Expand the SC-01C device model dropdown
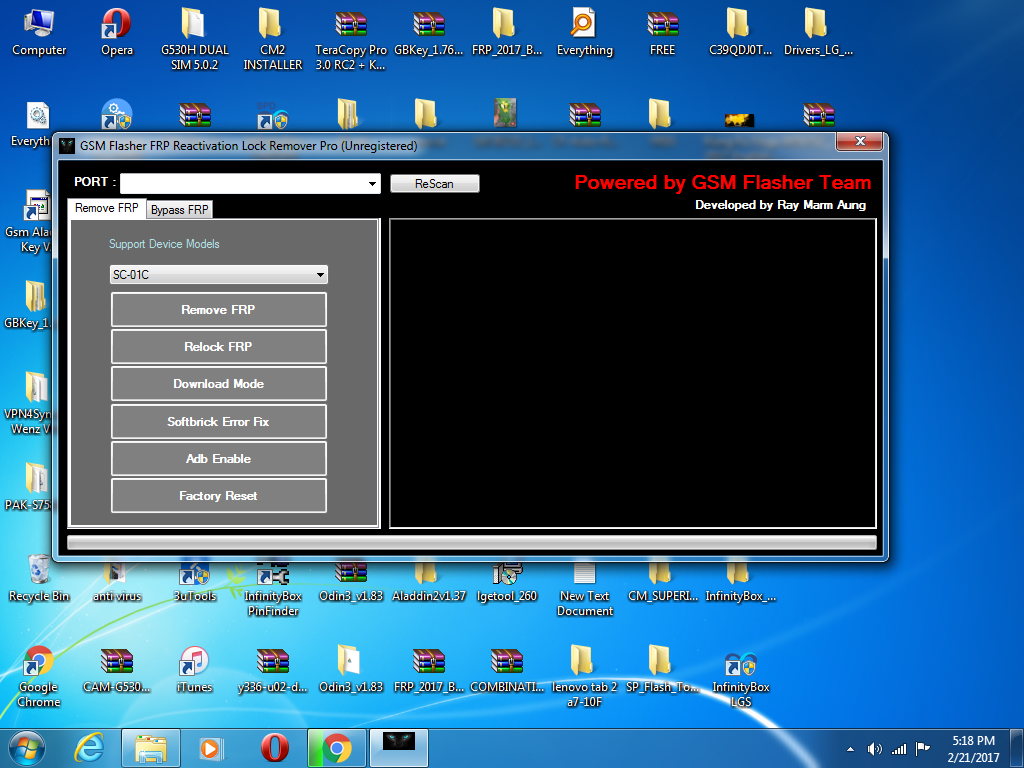 tap(320, 275)
